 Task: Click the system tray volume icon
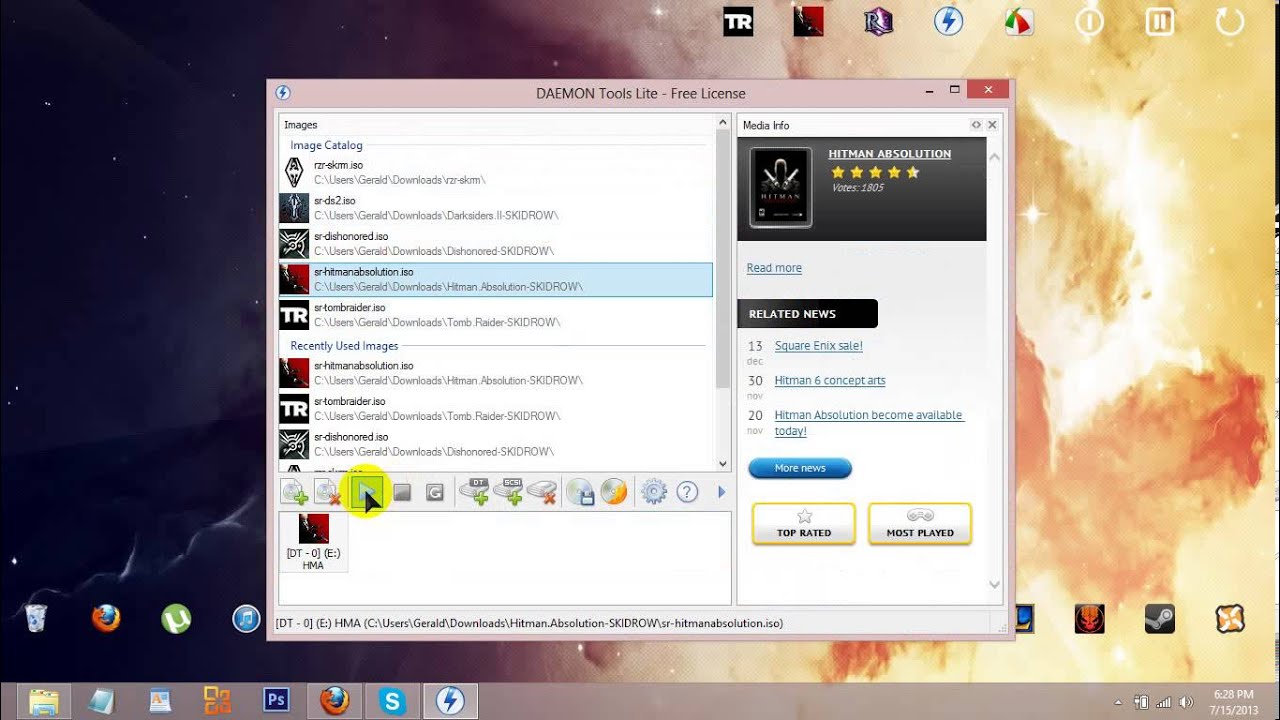(x=1186, y=702)
